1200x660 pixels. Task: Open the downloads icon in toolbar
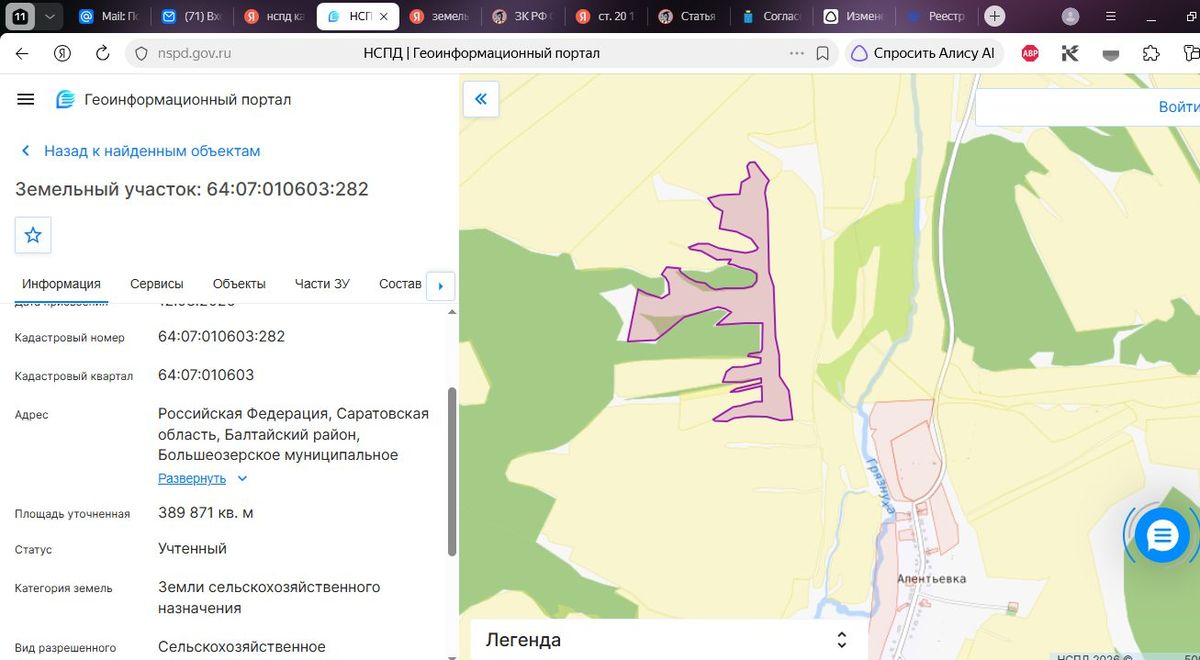(1110, 54)
